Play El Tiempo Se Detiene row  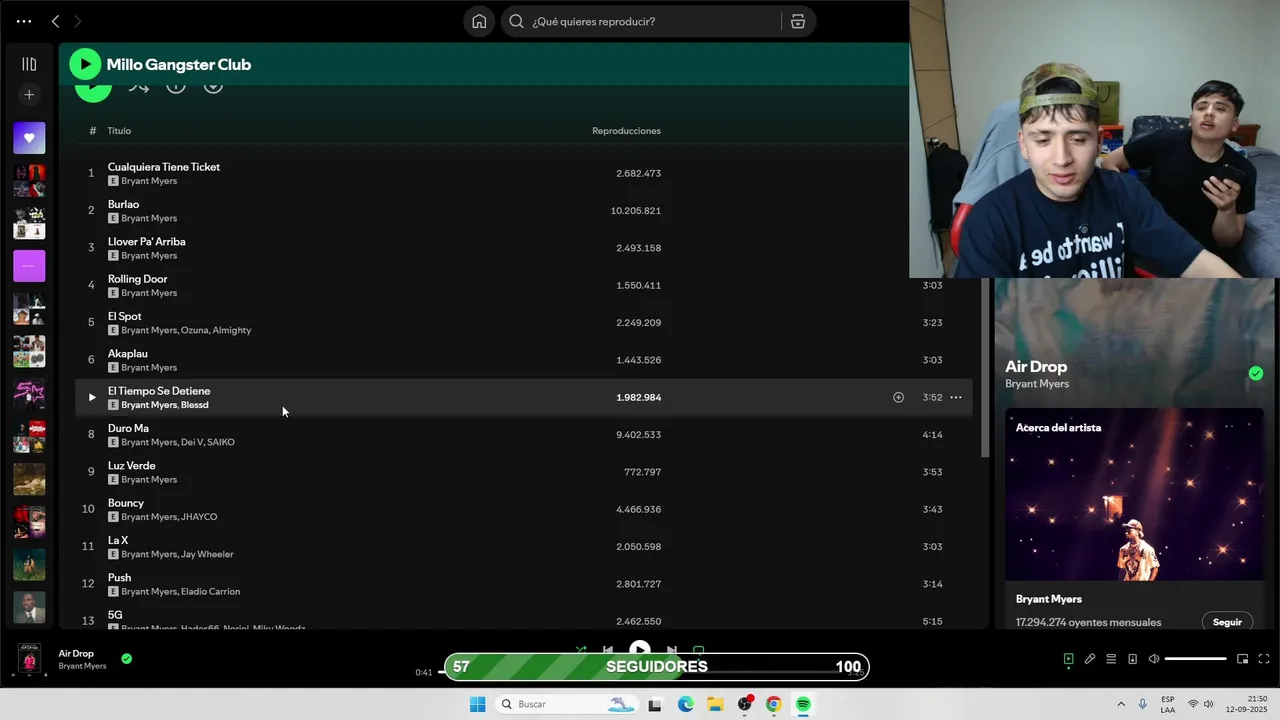coord(91,397)
